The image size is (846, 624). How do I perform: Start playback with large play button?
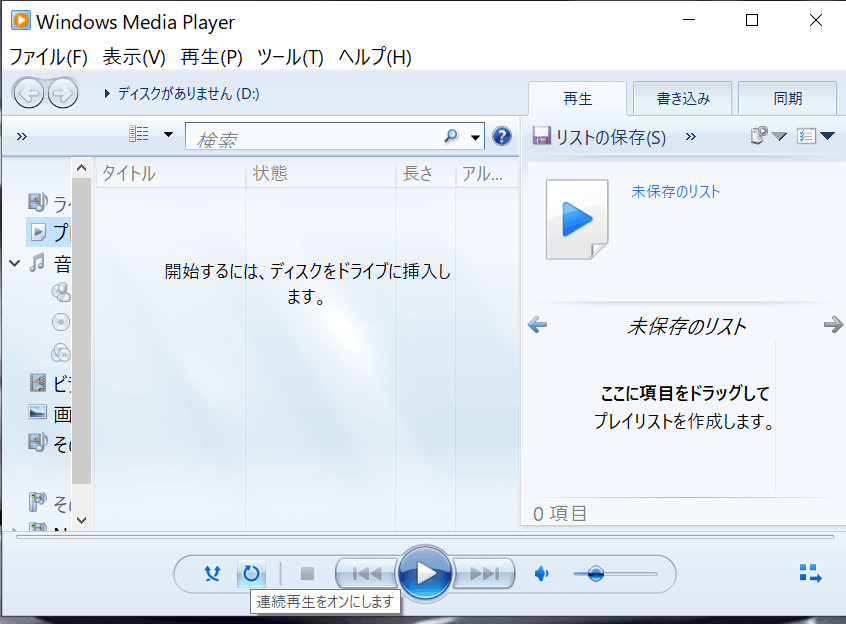(x=425, y=573)
